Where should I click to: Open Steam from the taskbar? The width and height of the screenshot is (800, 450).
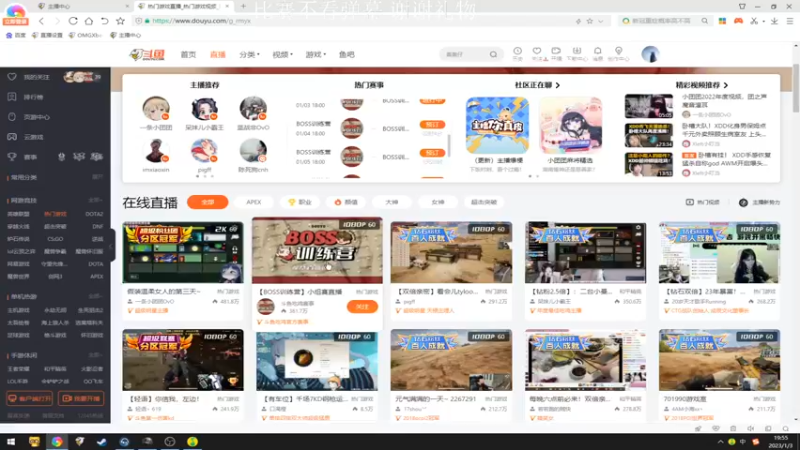(x=102, y=441)
